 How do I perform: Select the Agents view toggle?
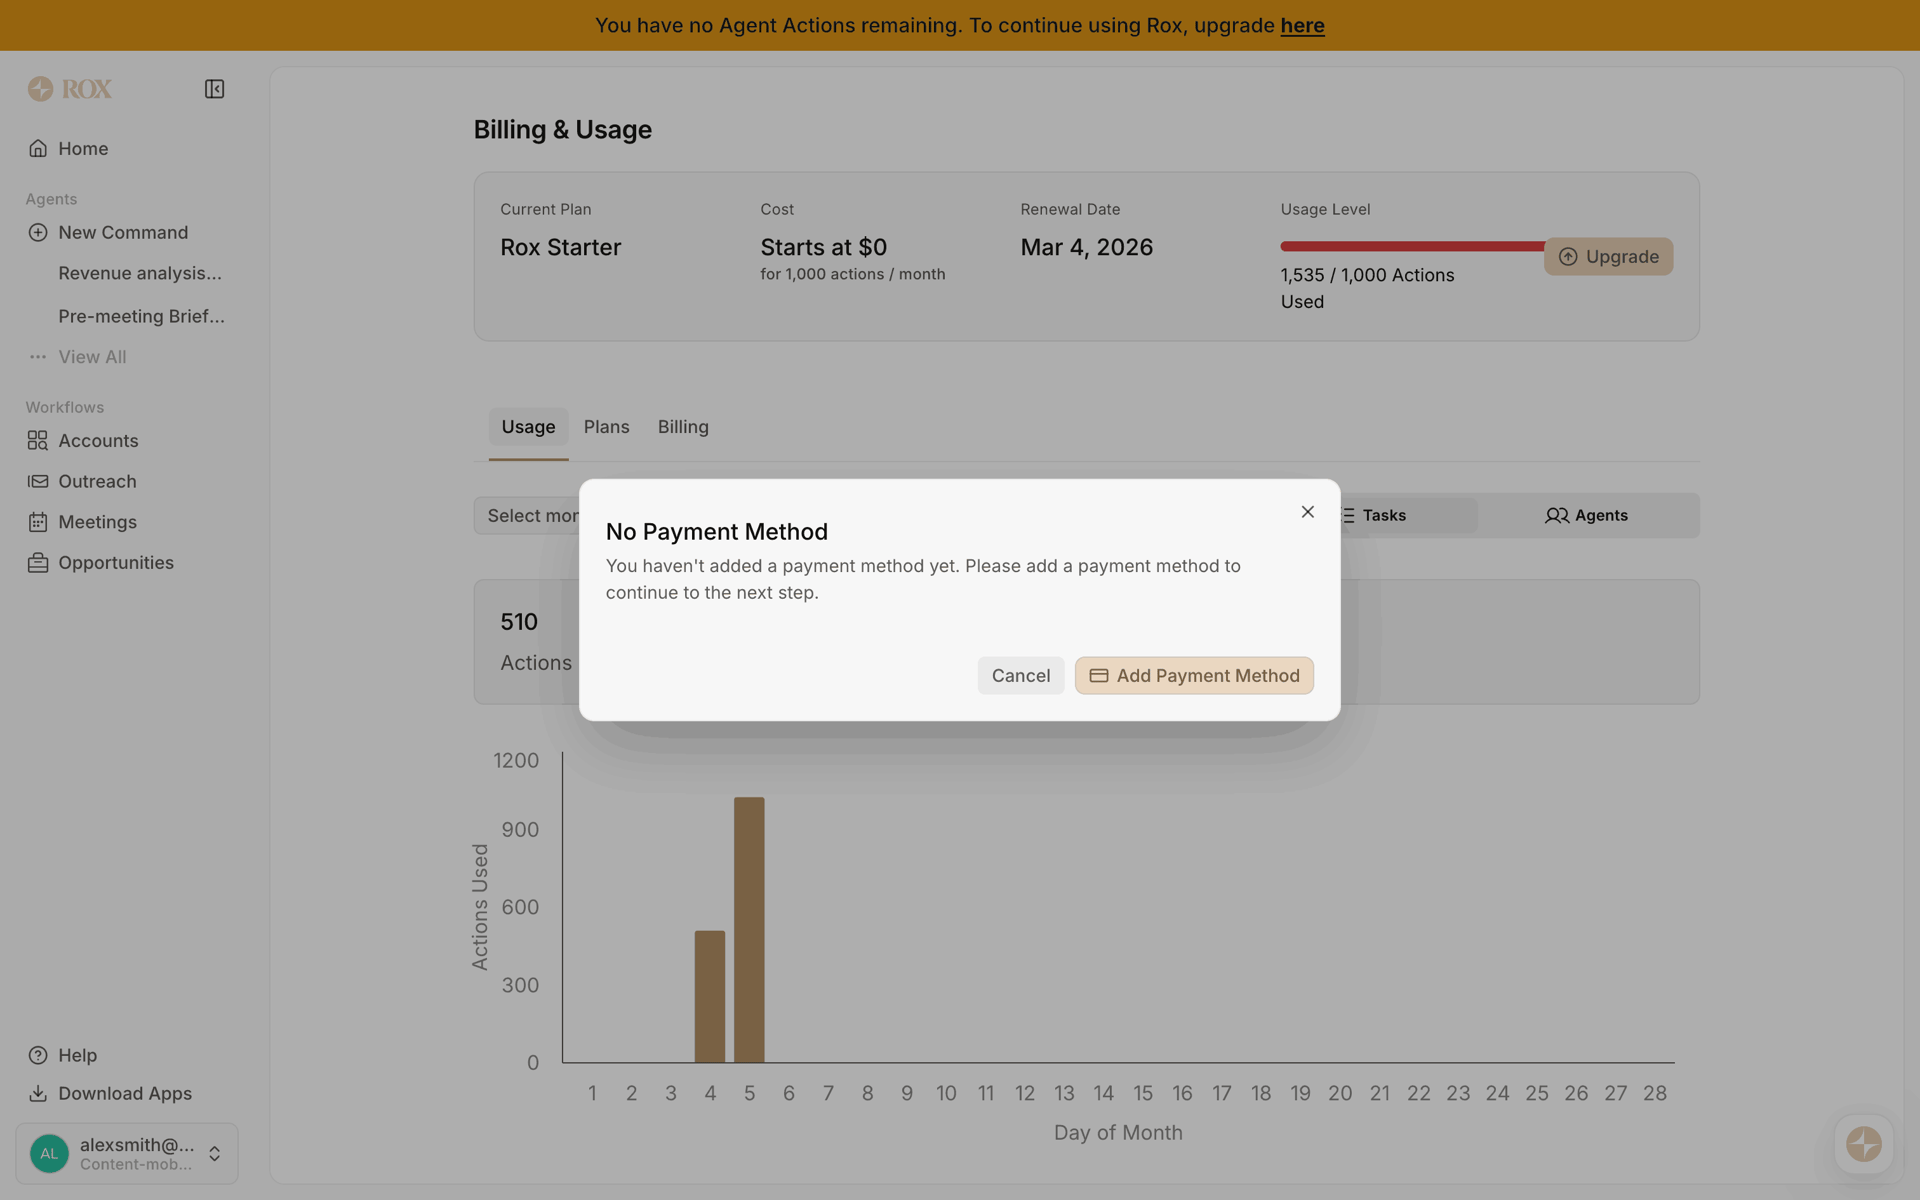pos(1587,516)
